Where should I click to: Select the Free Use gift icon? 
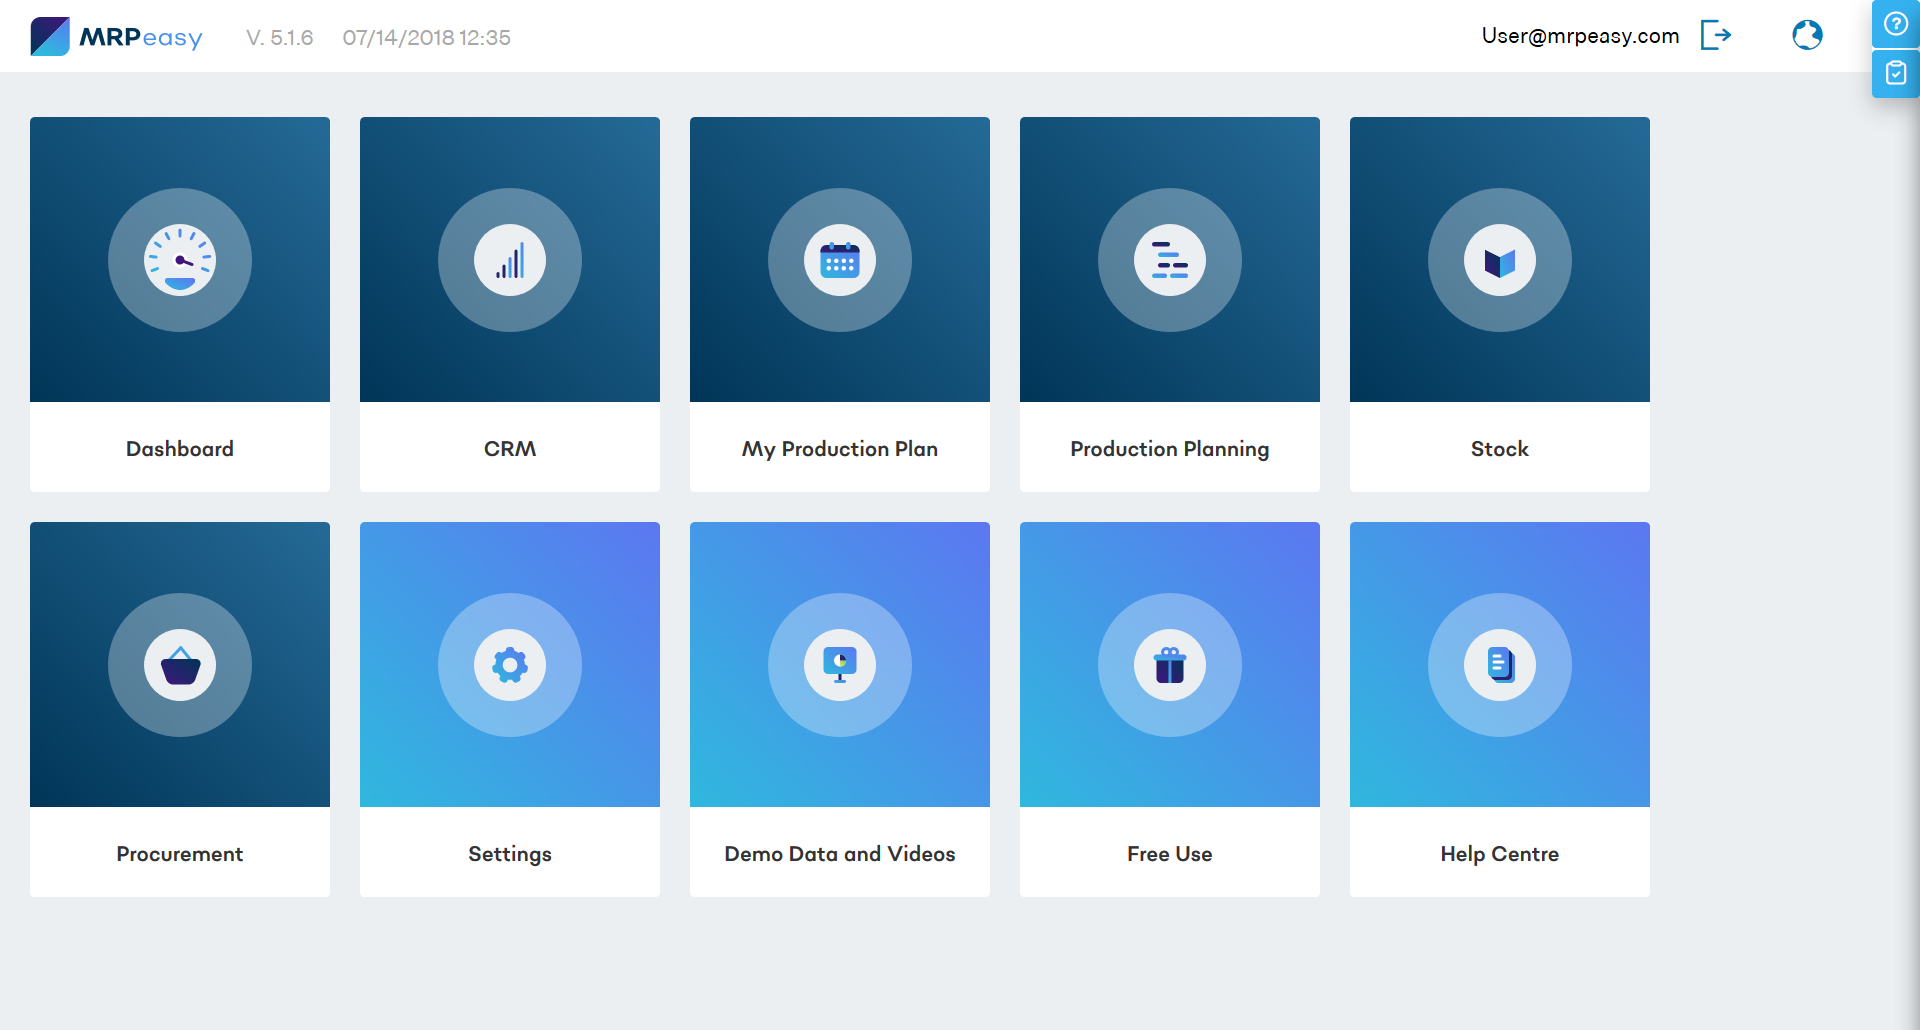(1169, 665)
